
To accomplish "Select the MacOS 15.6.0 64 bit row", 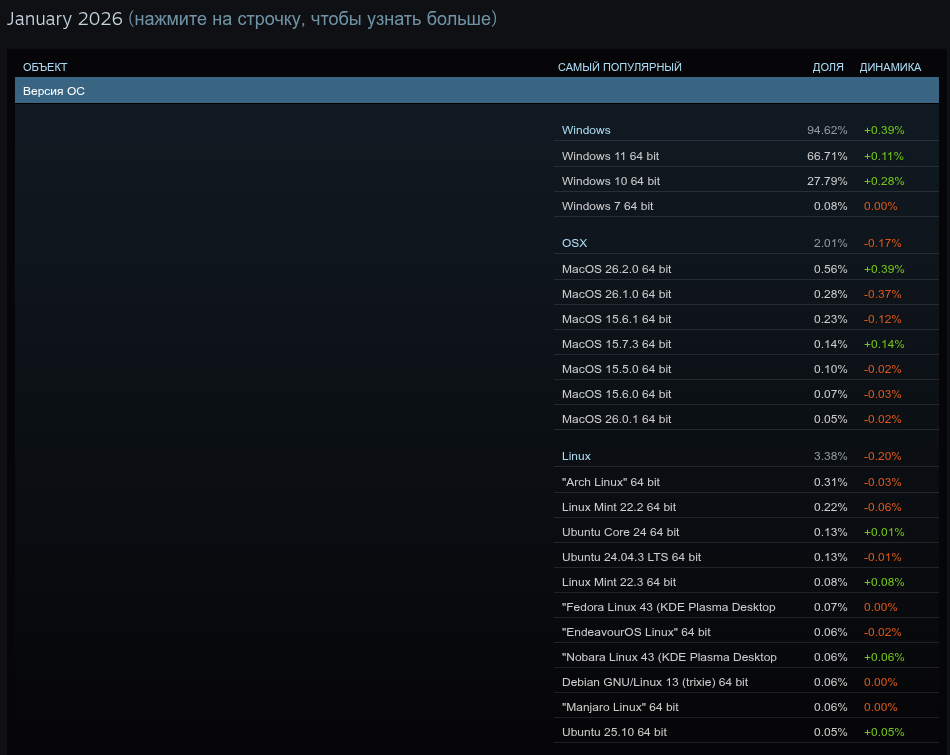I will 746,394.
